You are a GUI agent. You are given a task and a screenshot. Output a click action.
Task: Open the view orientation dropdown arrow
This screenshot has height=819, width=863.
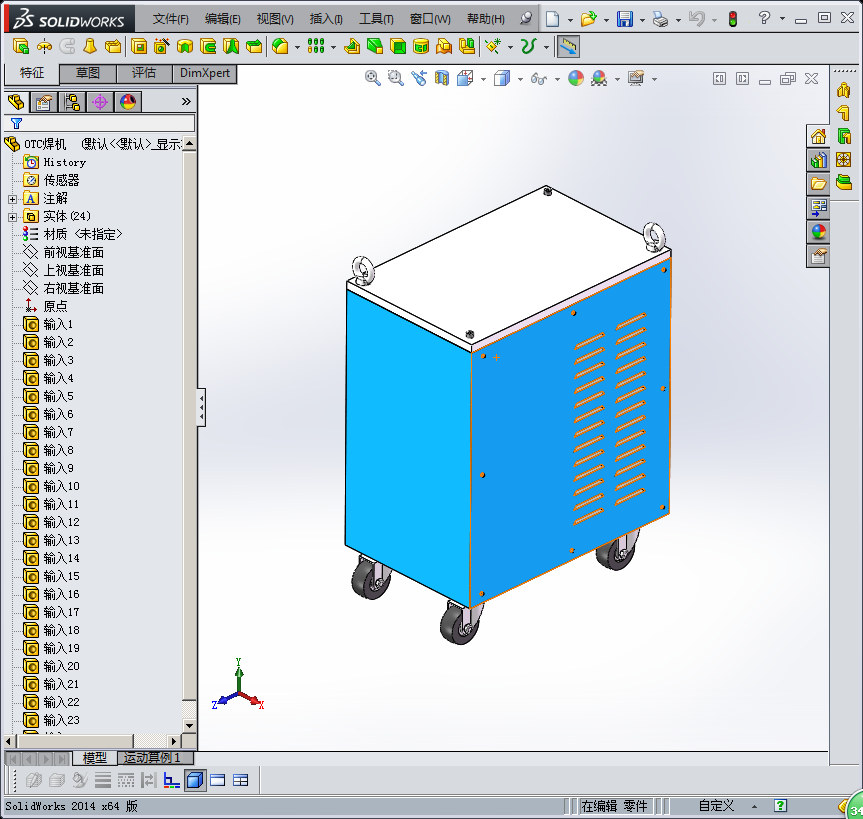tap(481, 78)
